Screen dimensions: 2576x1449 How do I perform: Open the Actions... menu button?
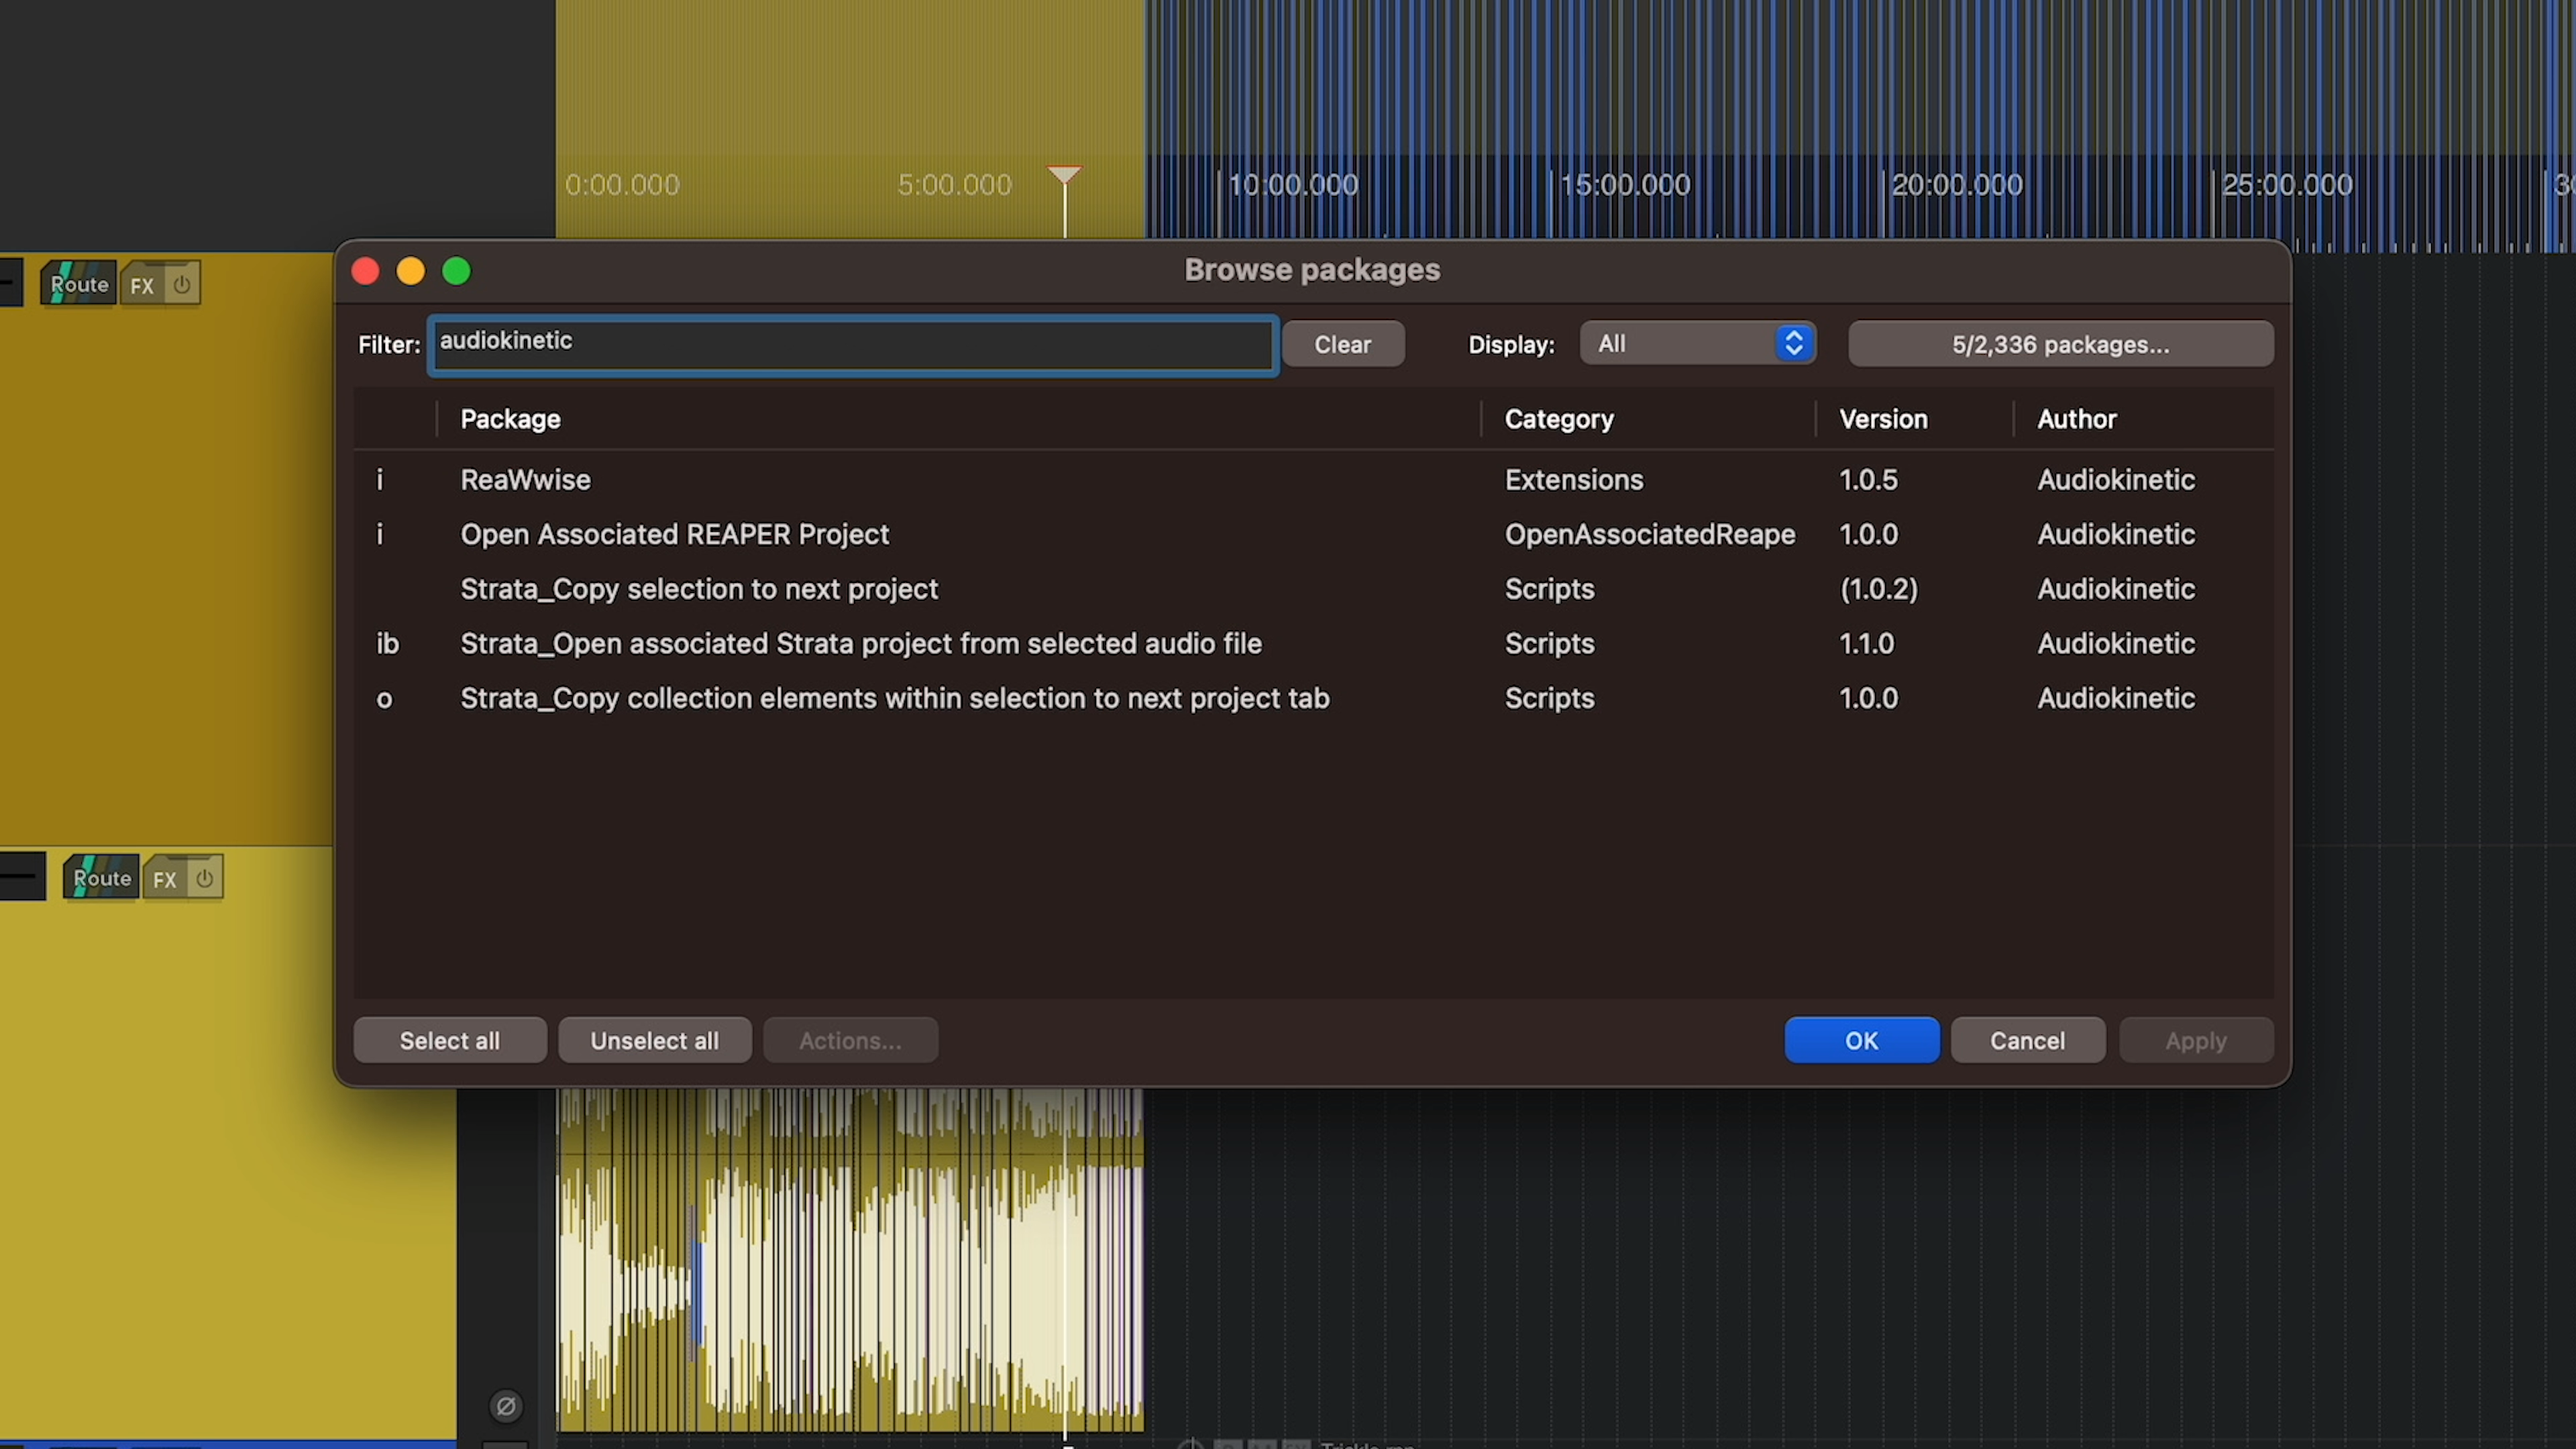[850, 1040]
